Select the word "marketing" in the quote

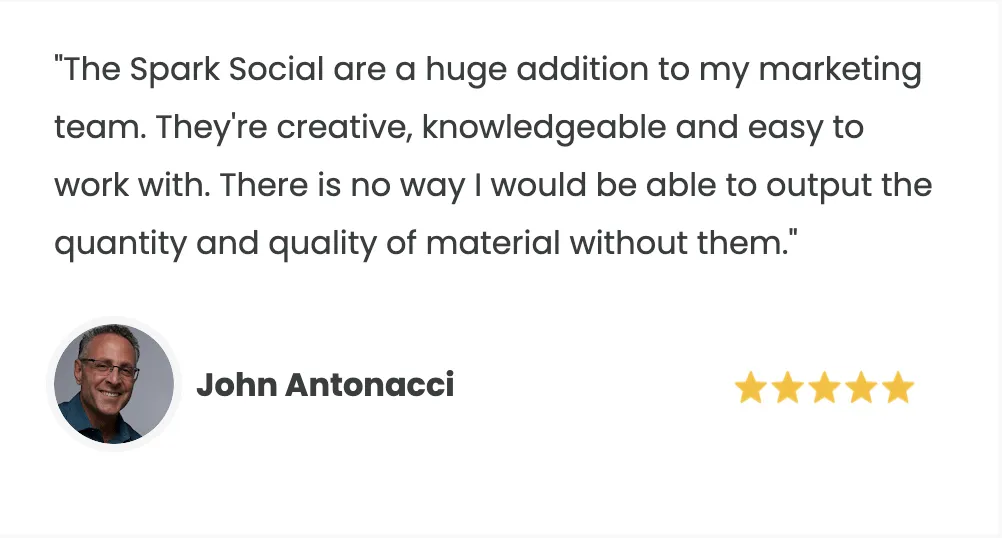click(840, 70)
